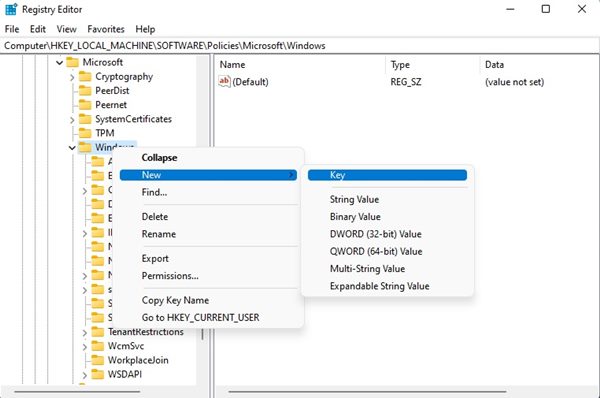Click the registry path address bar
Image resolution: width=600 pixels, height=398 pixels.
click(300, 46)
